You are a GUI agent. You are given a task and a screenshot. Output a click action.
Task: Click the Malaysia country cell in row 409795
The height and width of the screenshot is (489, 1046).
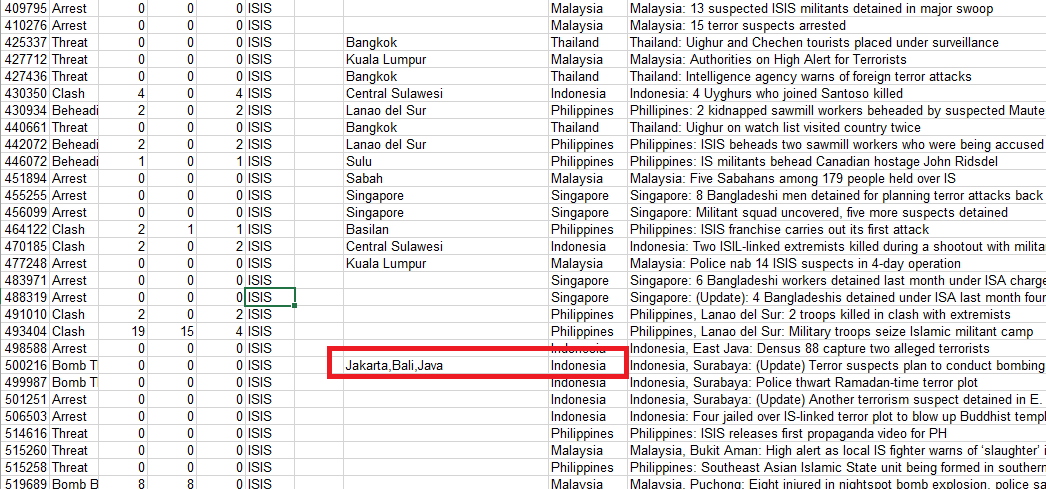pyautogui.click(x=587, y=9)
